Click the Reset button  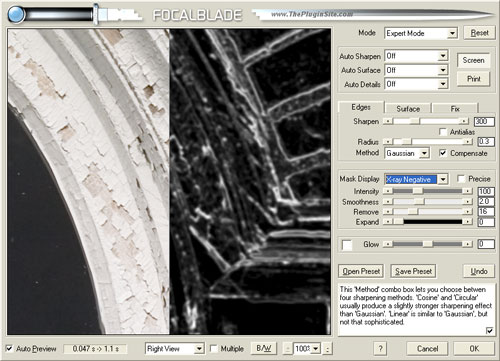(479, 33)
